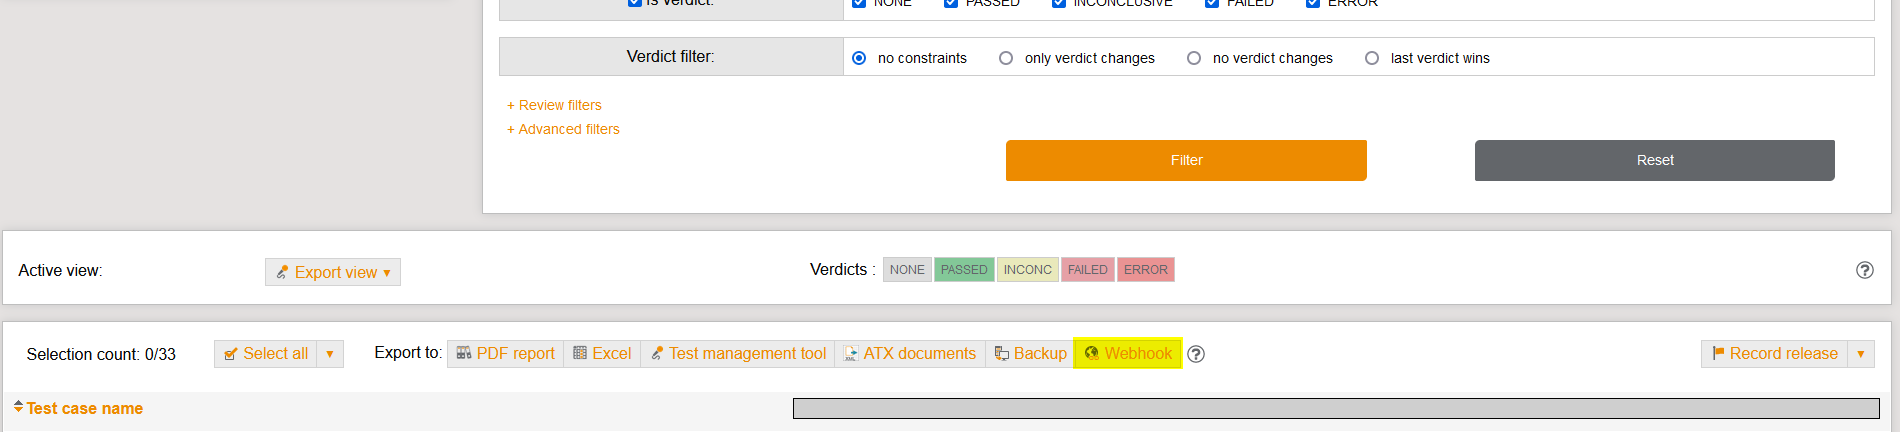Open the Export view dropdown
Screen dimensions: 1900x432
point(333,272)
